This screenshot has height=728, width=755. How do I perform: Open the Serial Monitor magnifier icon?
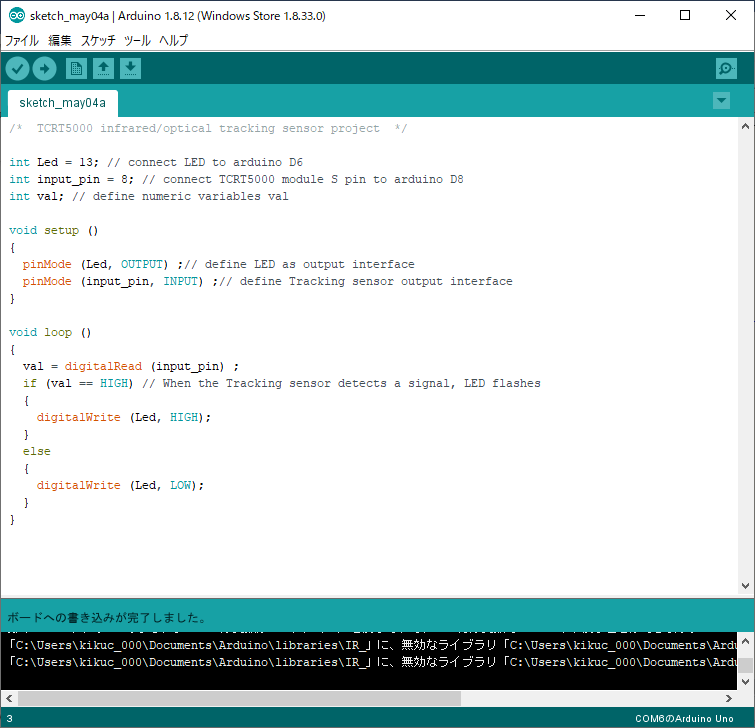click(726, 68)
